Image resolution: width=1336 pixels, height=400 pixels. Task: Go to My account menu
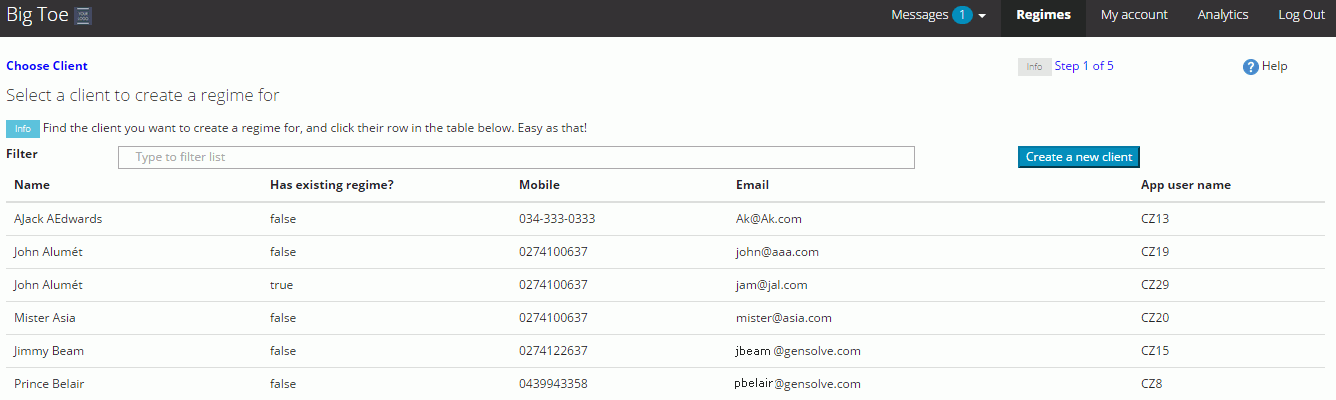(1134, 15)
